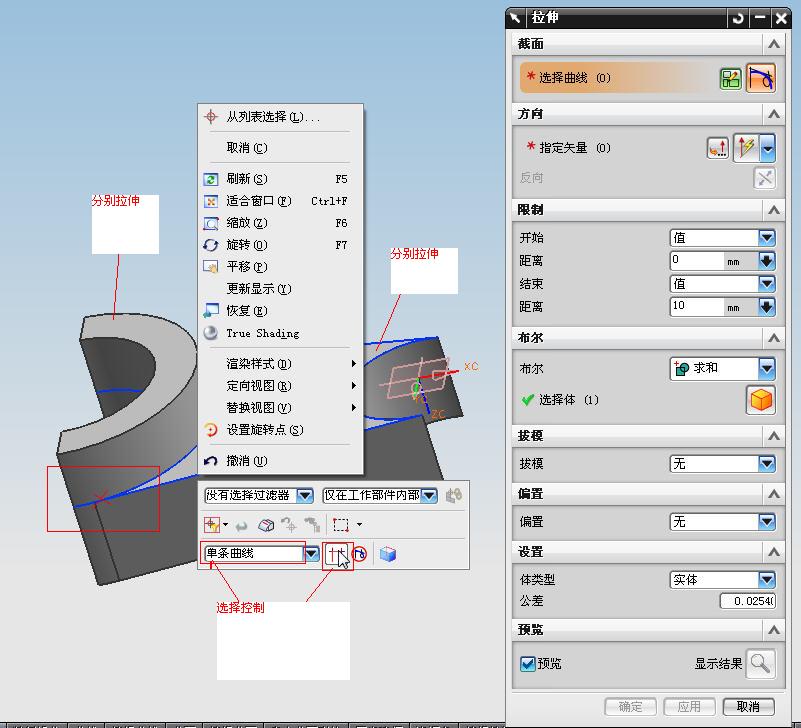The height and width of the screenshot is (728, 801).
Task: Toggle the follow fillet curve icon
Action: pyautogui.click(x=360, y=554)
